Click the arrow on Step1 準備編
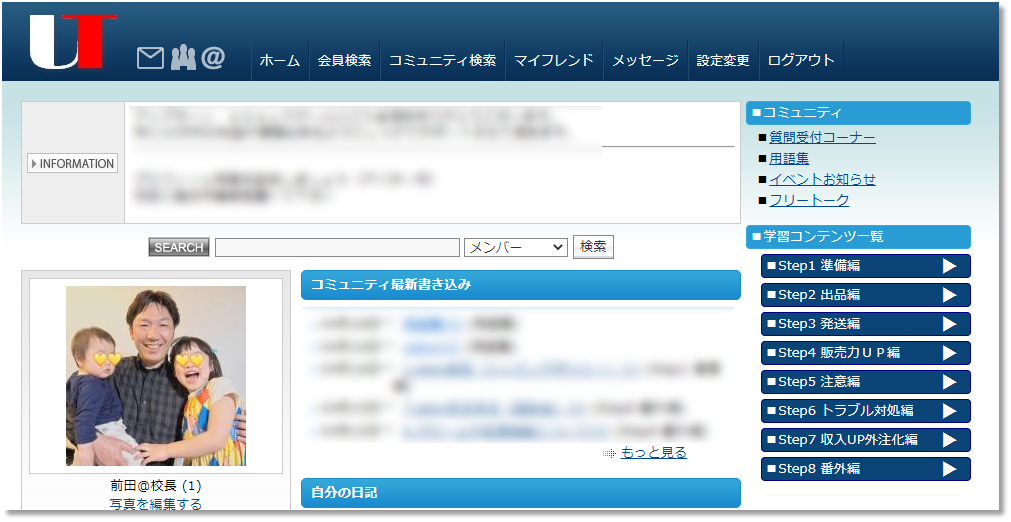This screenshot has width=1011, height=522. click(x=949, y=266)
